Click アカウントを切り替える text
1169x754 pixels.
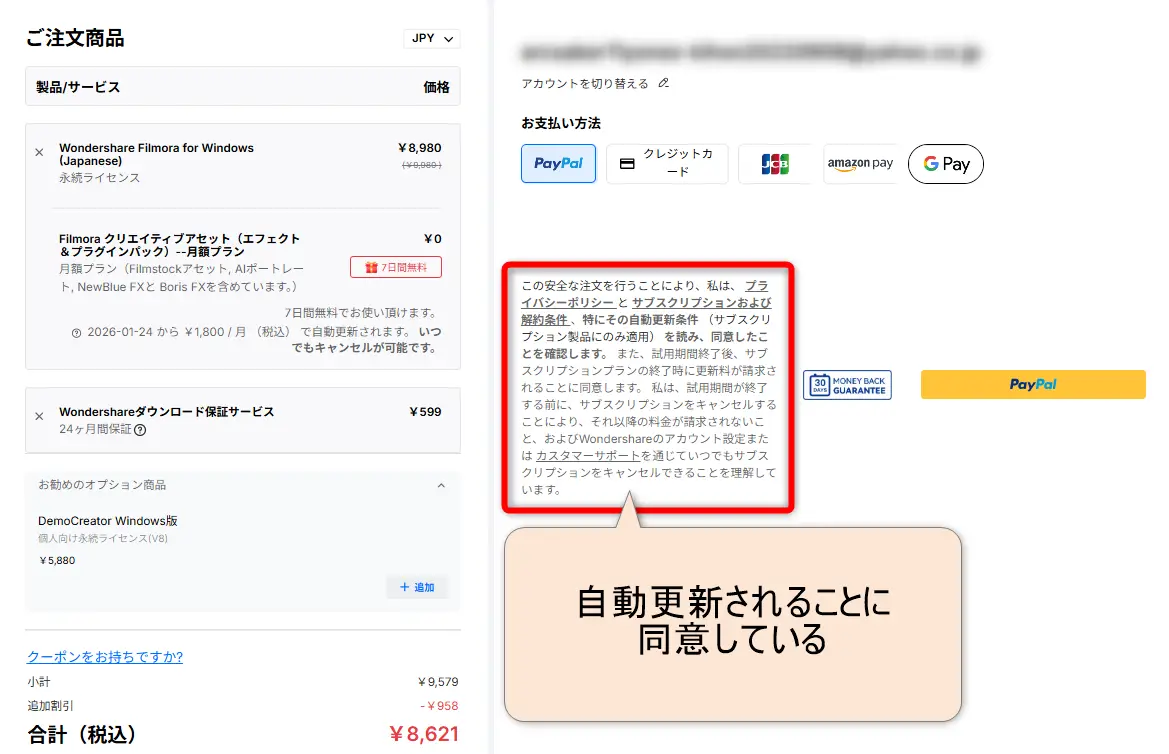click(585, 83)
